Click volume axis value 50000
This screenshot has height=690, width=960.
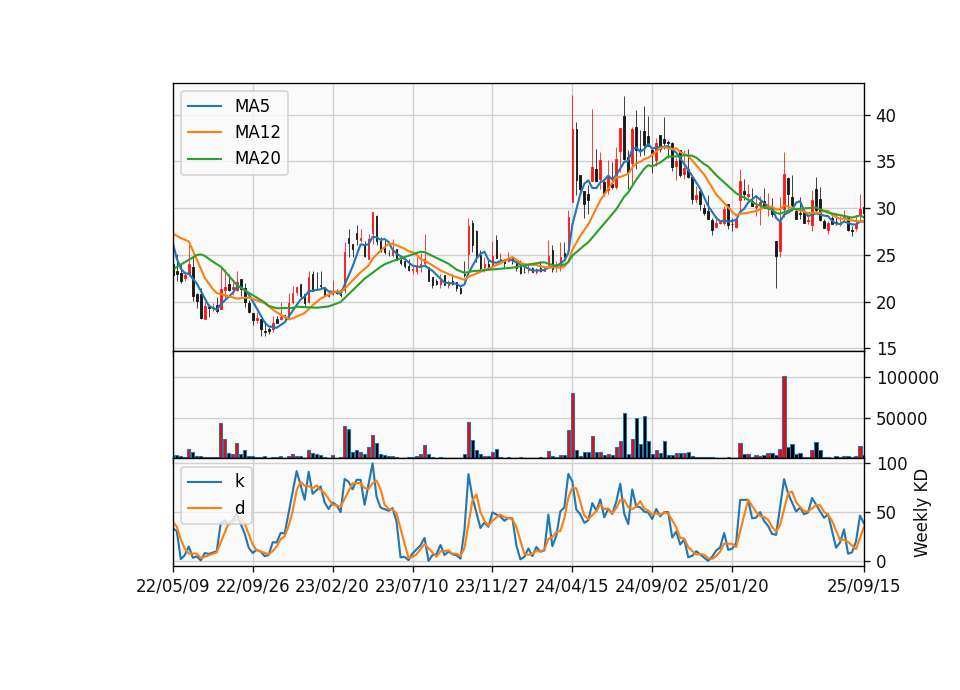[x=902, y=419]
